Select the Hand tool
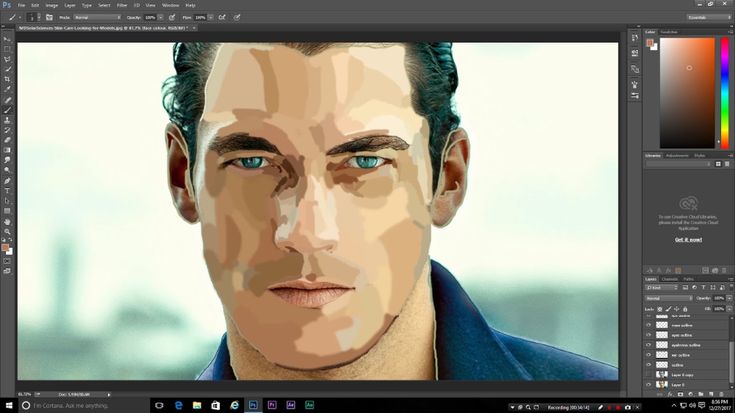This screenshot has height=413, width=735. click(7, 222)
